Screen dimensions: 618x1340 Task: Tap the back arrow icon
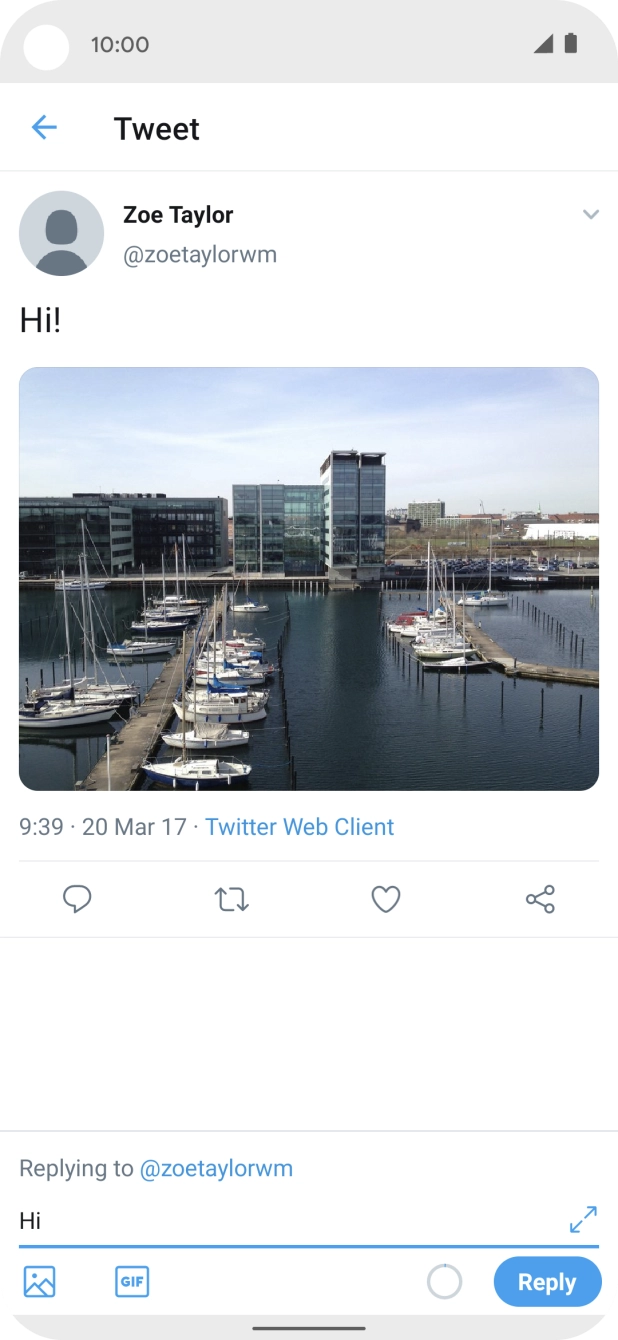point(44,127)
